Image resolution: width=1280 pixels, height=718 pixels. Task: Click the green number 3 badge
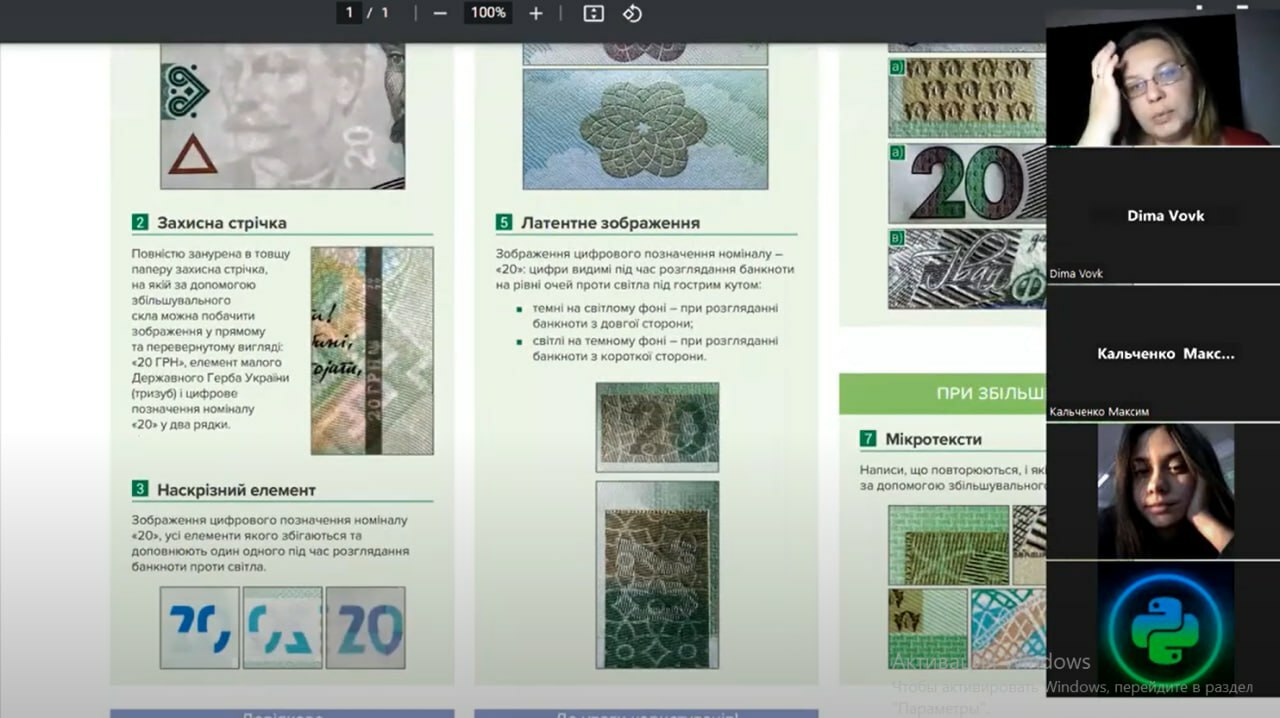tap(140, 490)
